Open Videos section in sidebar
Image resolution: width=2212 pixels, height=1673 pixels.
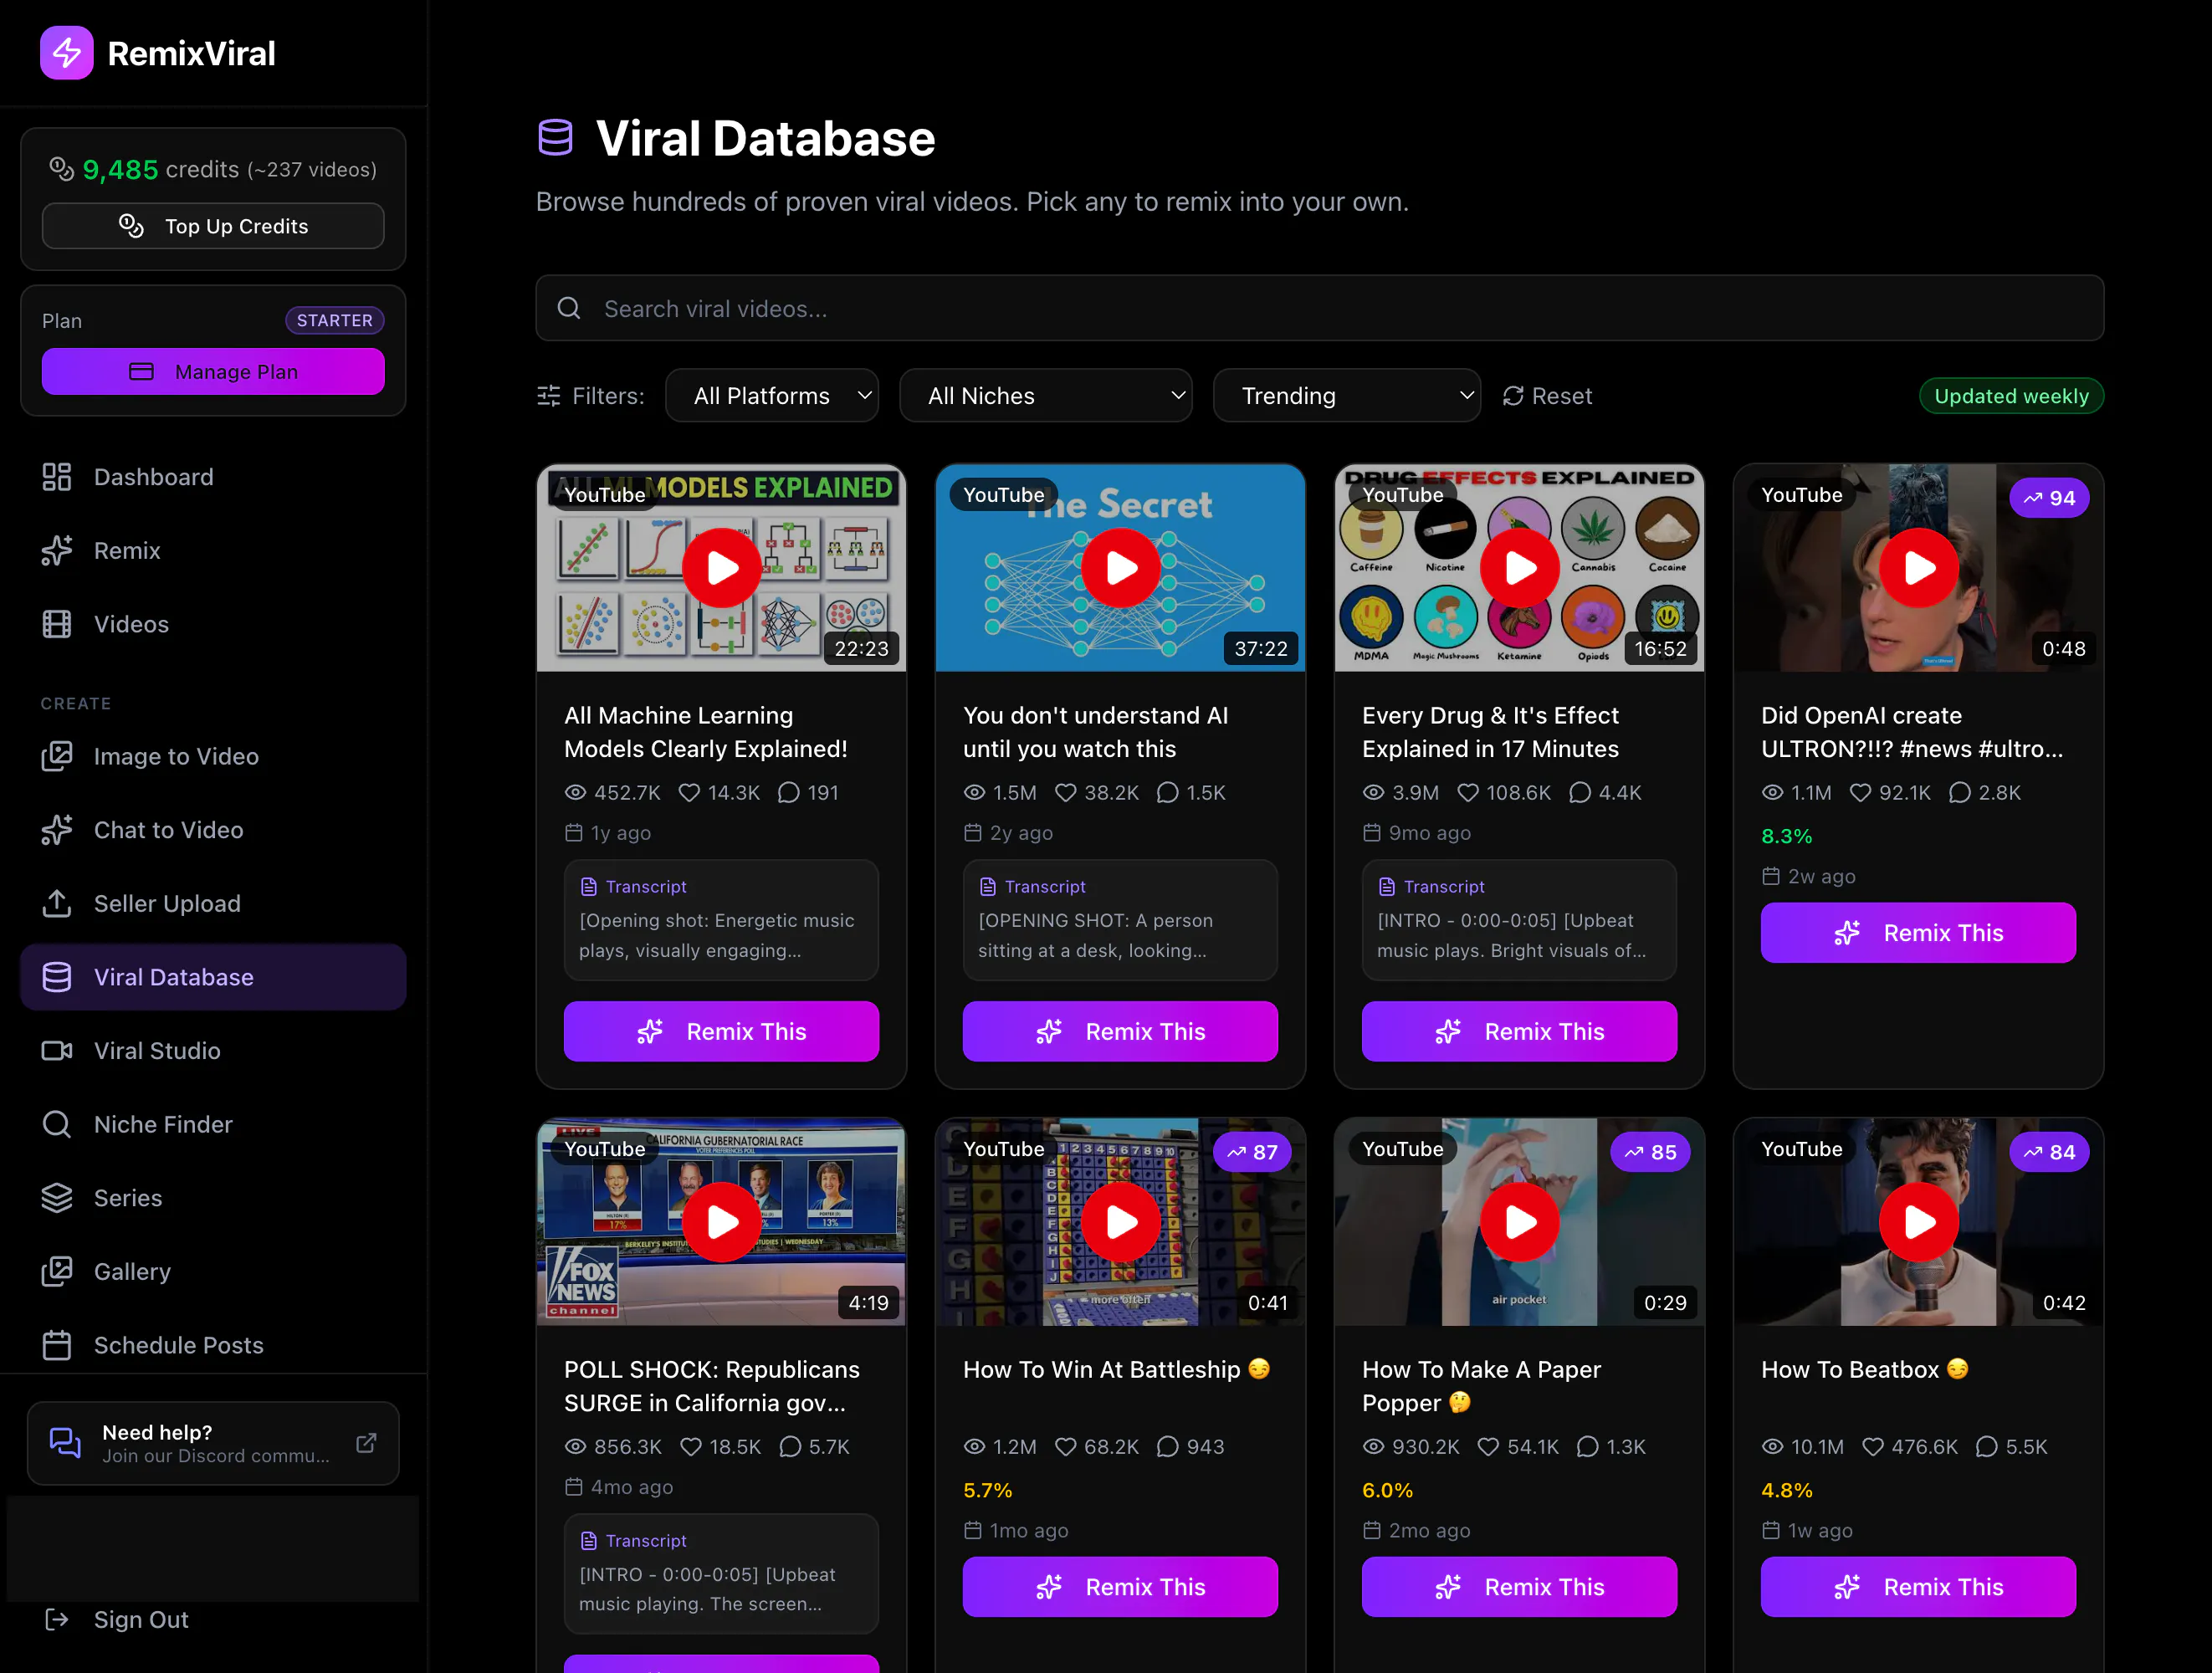click(x=213, y=624)
